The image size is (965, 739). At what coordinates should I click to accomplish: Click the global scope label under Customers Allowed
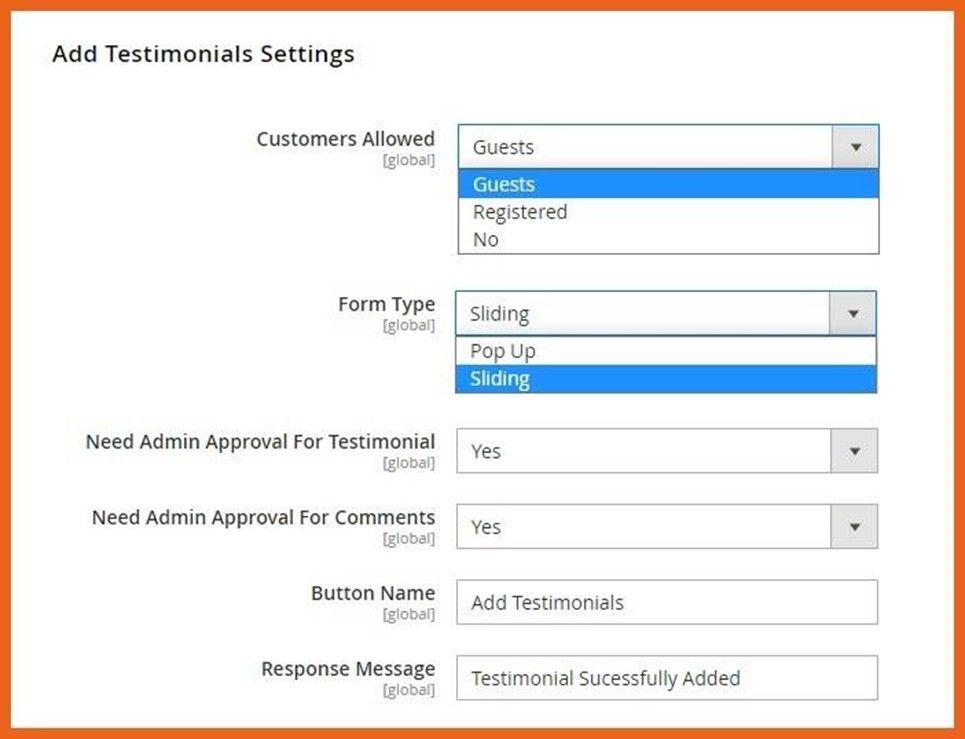tap(410, 160)
